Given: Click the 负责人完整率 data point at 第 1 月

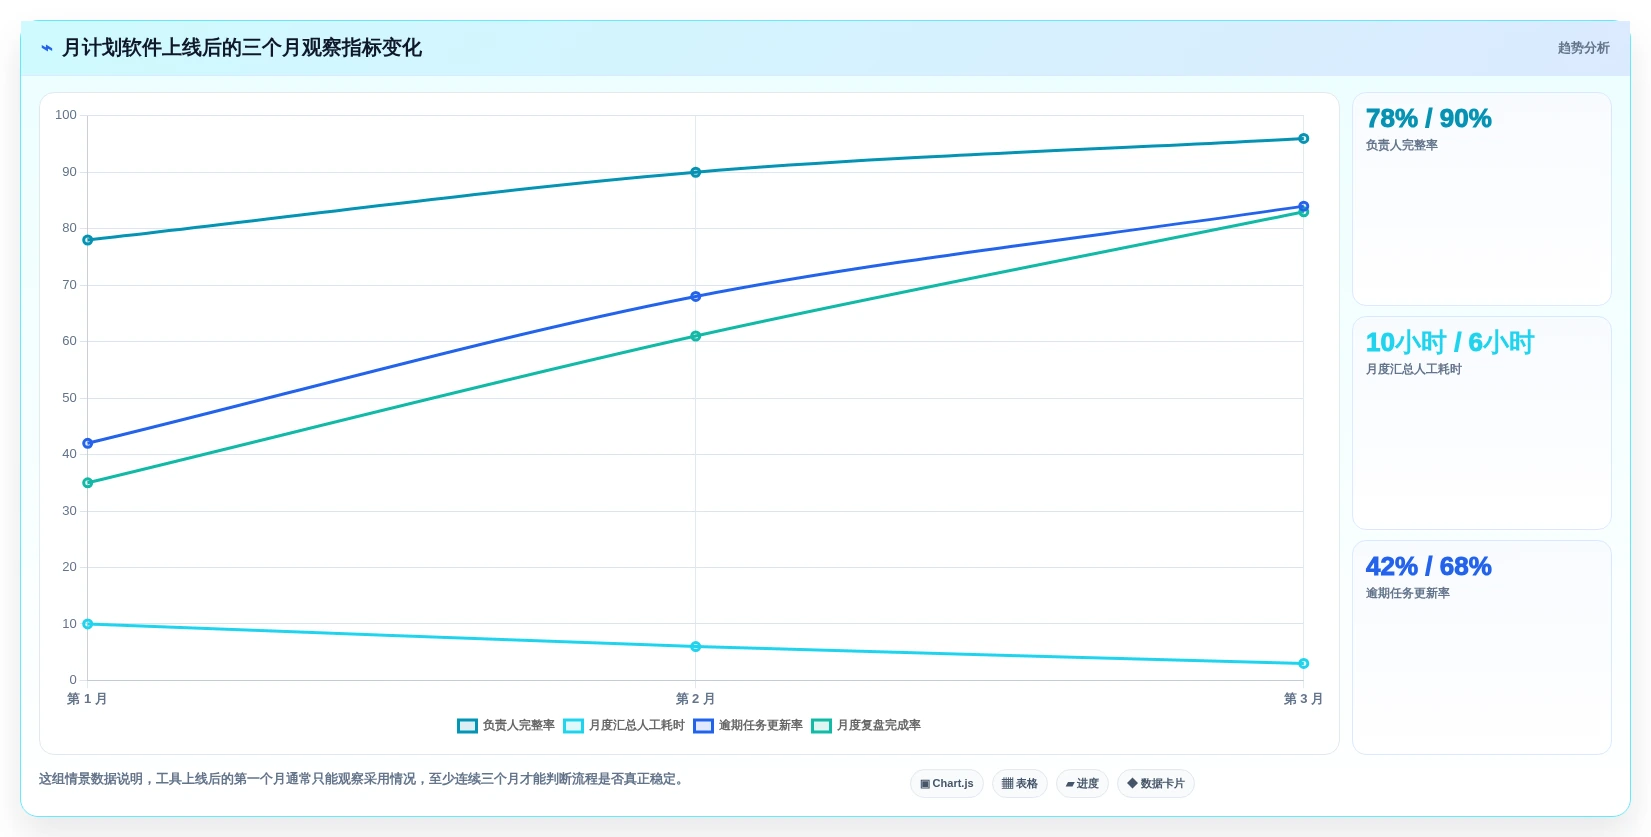Looking at the screenshot, I should (x=88, y=240).
